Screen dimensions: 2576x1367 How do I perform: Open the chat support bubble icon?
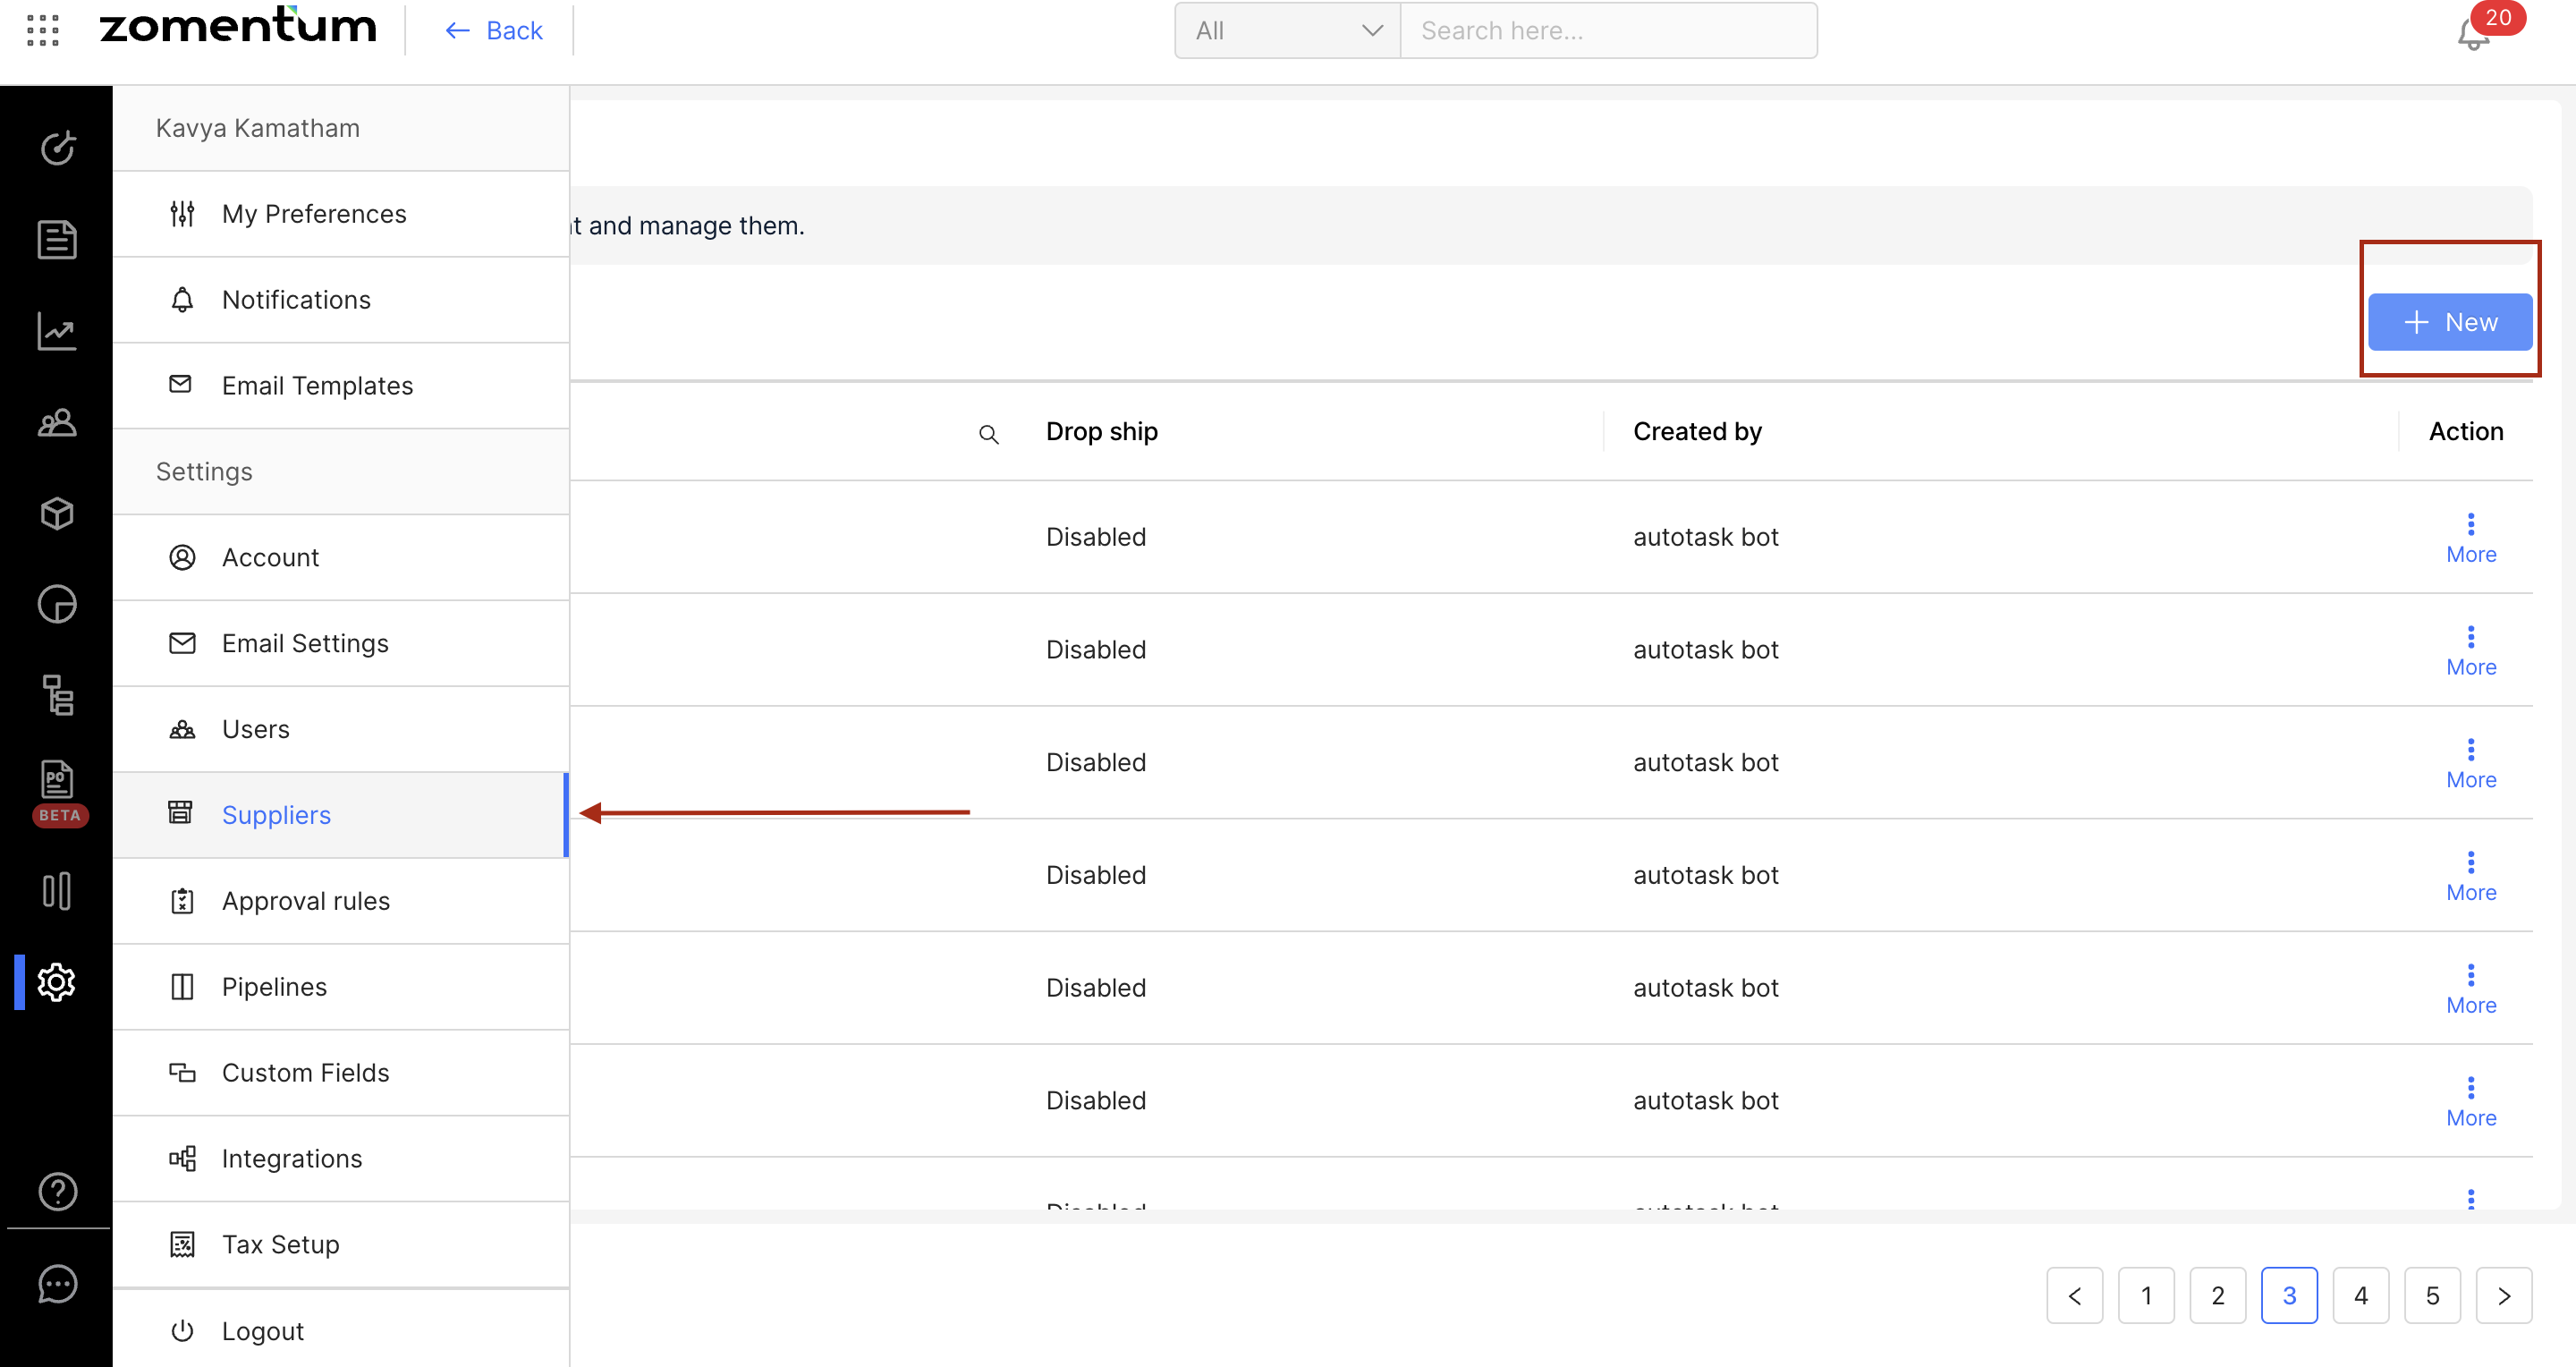[57, 1284]
